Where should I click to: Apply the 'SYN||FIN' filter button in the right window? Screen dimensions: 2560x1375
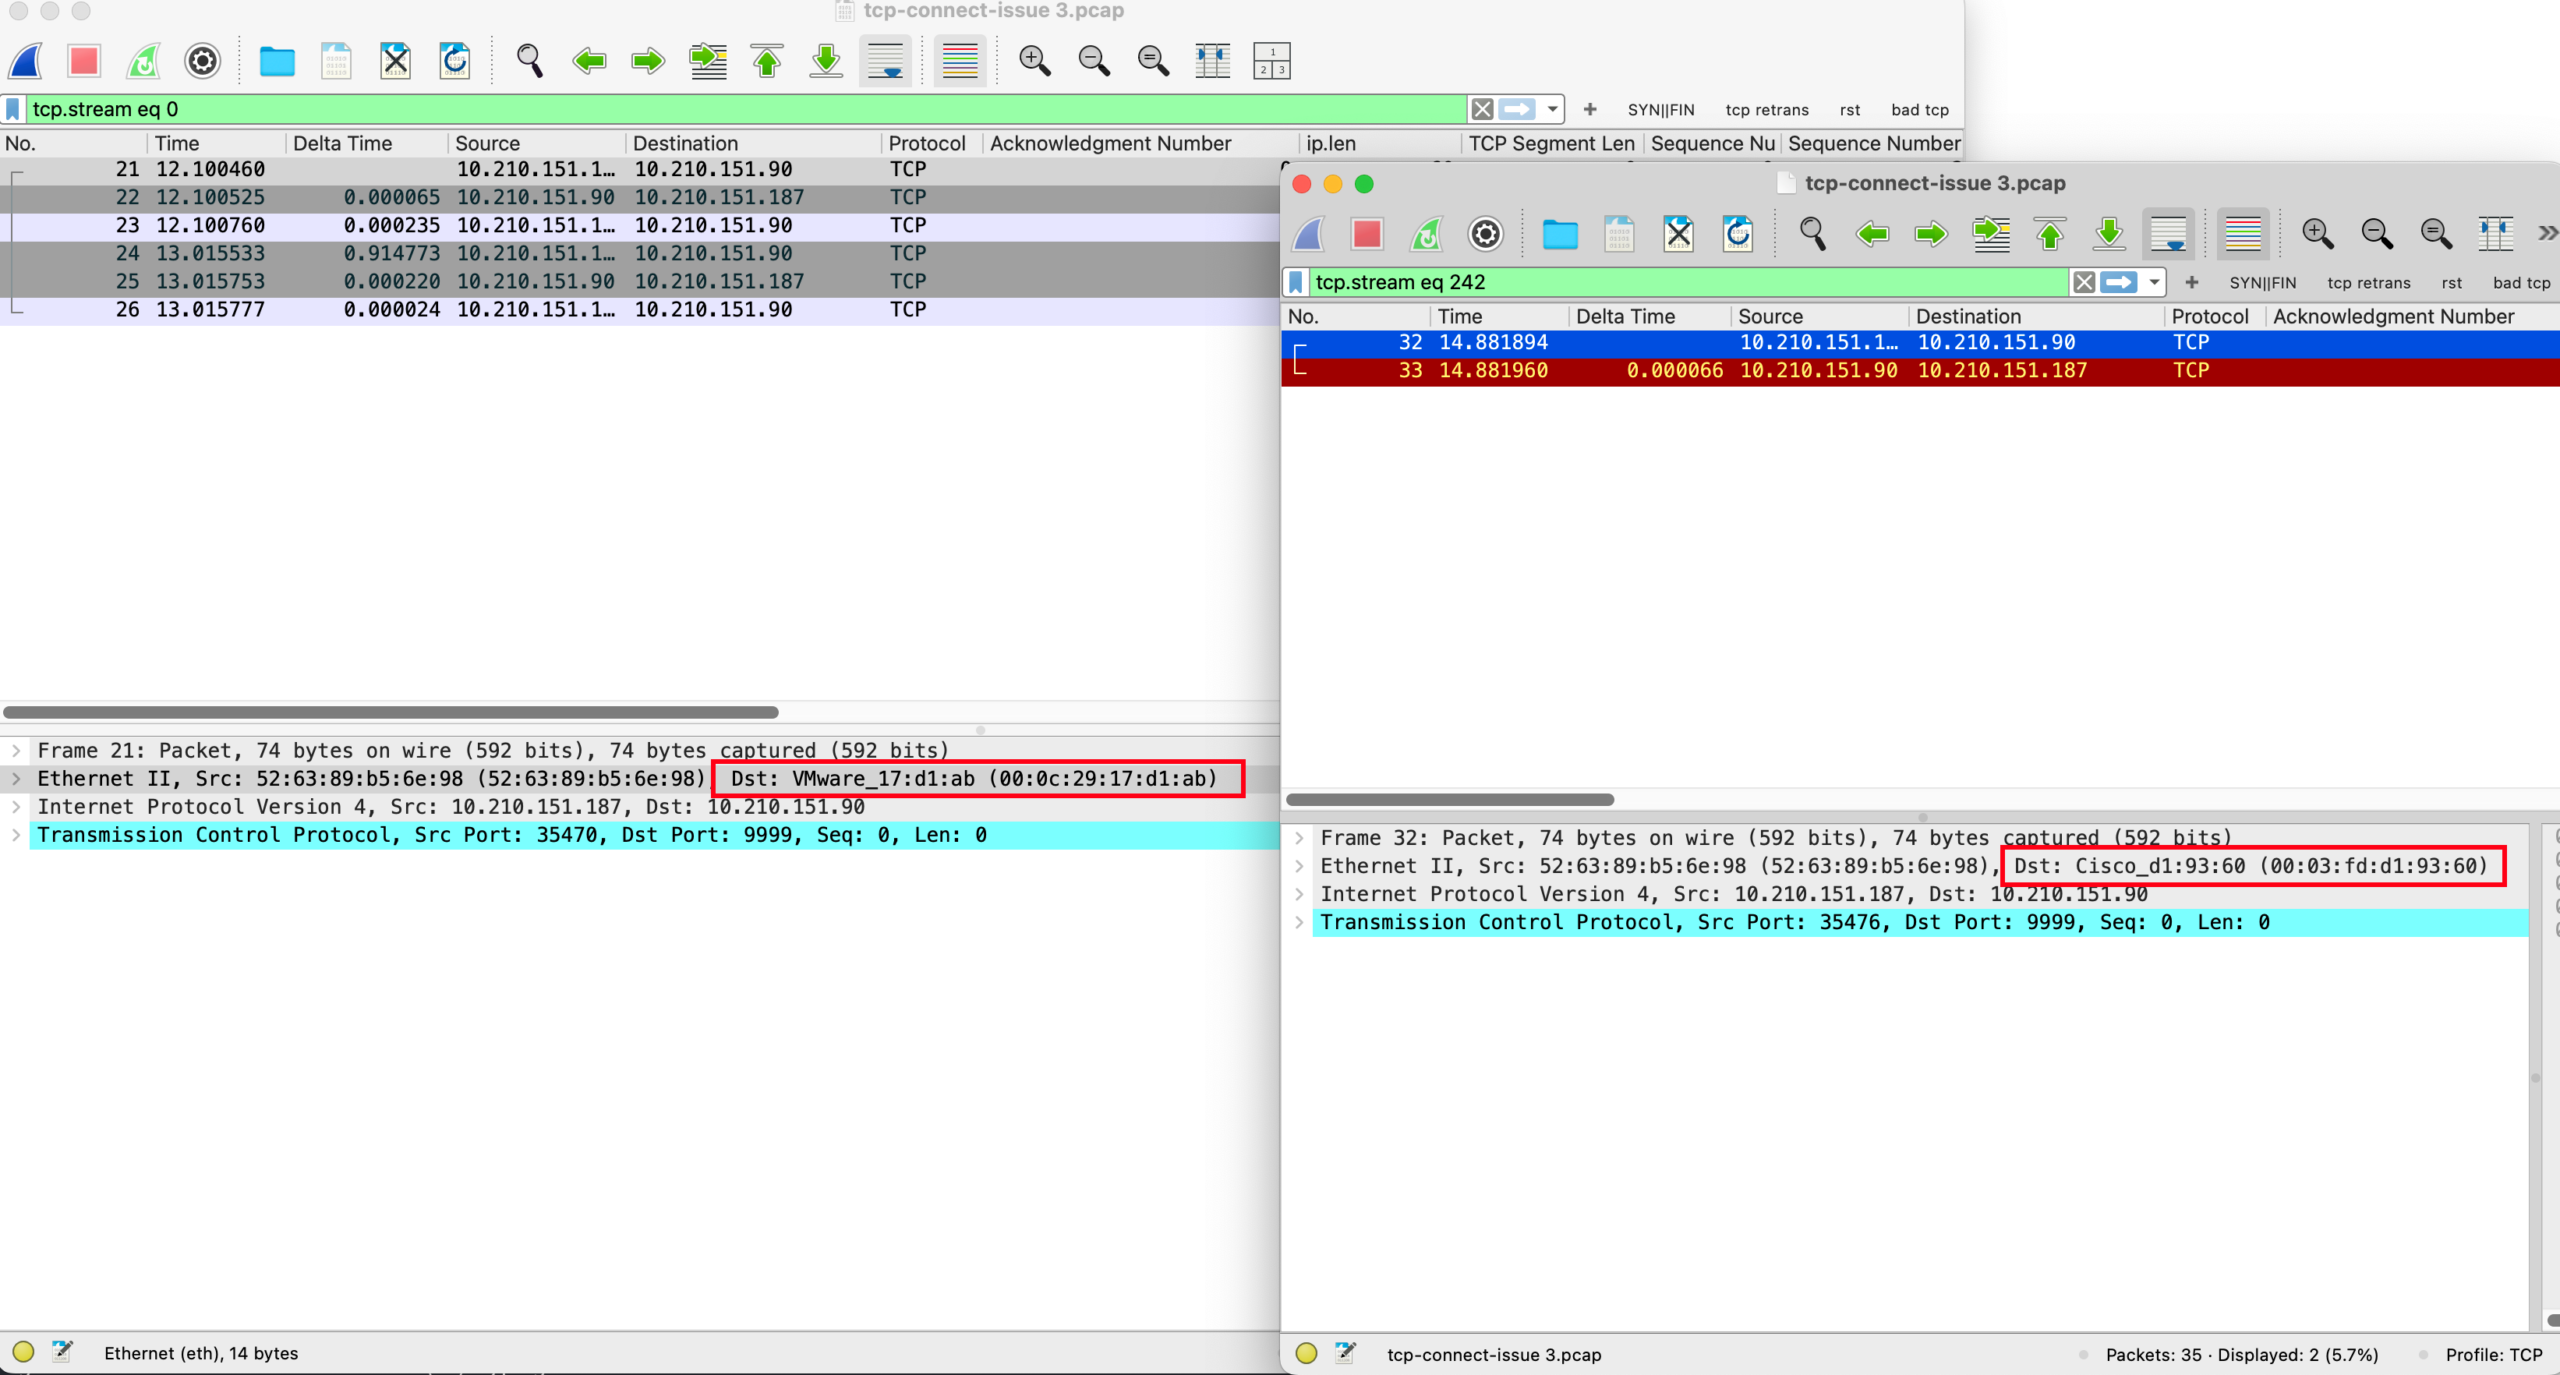(2262, 283)
